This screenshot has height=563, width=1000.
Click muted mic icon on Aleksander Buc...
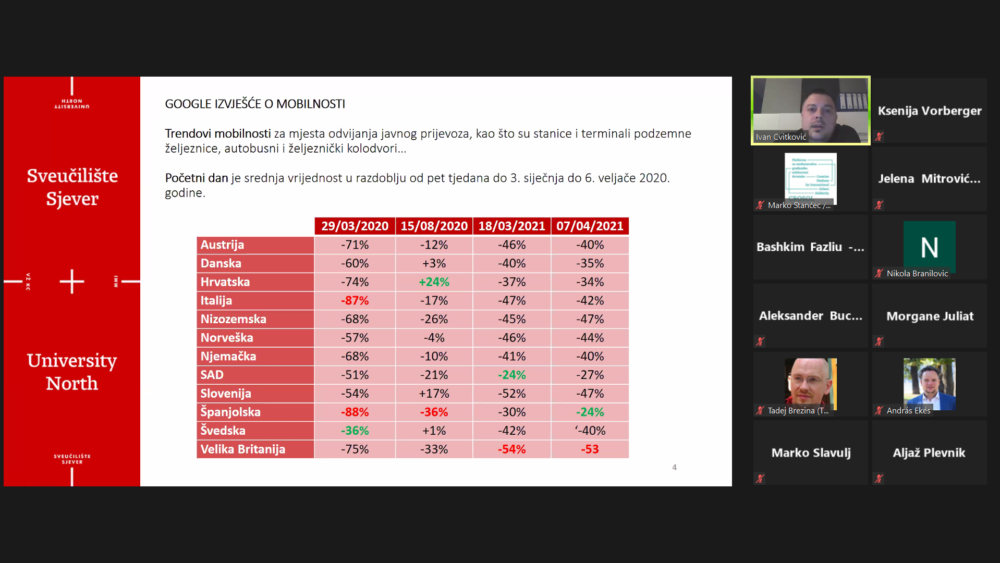[760, 342]
